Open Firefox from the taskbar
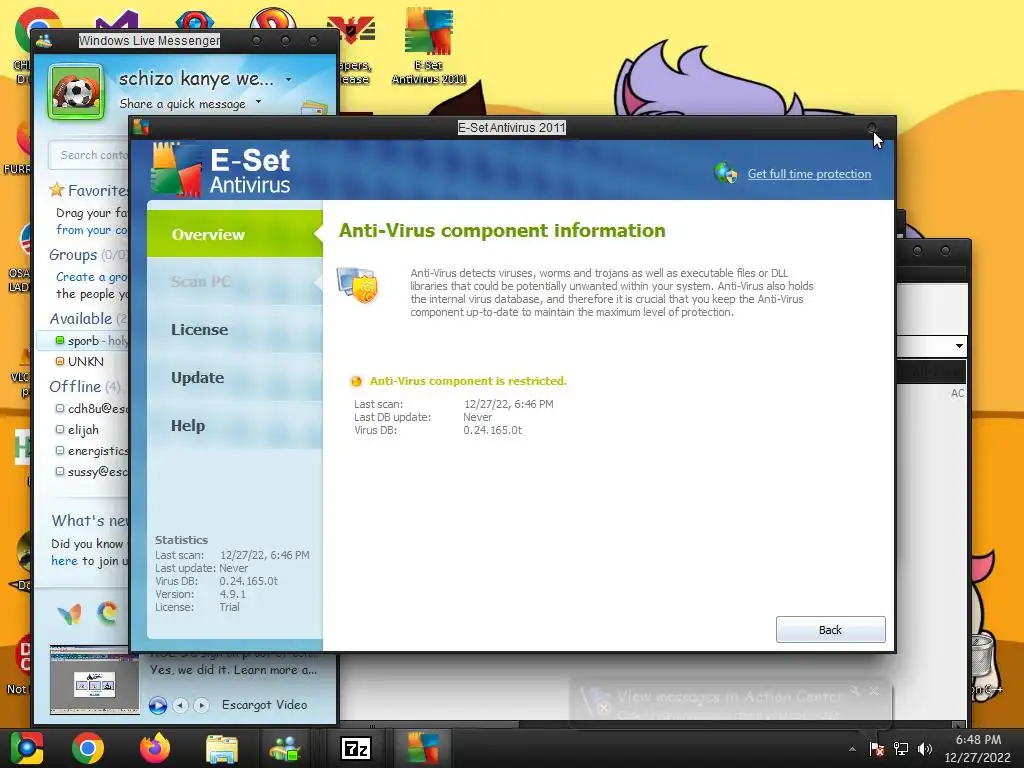 tap(155, 748)
